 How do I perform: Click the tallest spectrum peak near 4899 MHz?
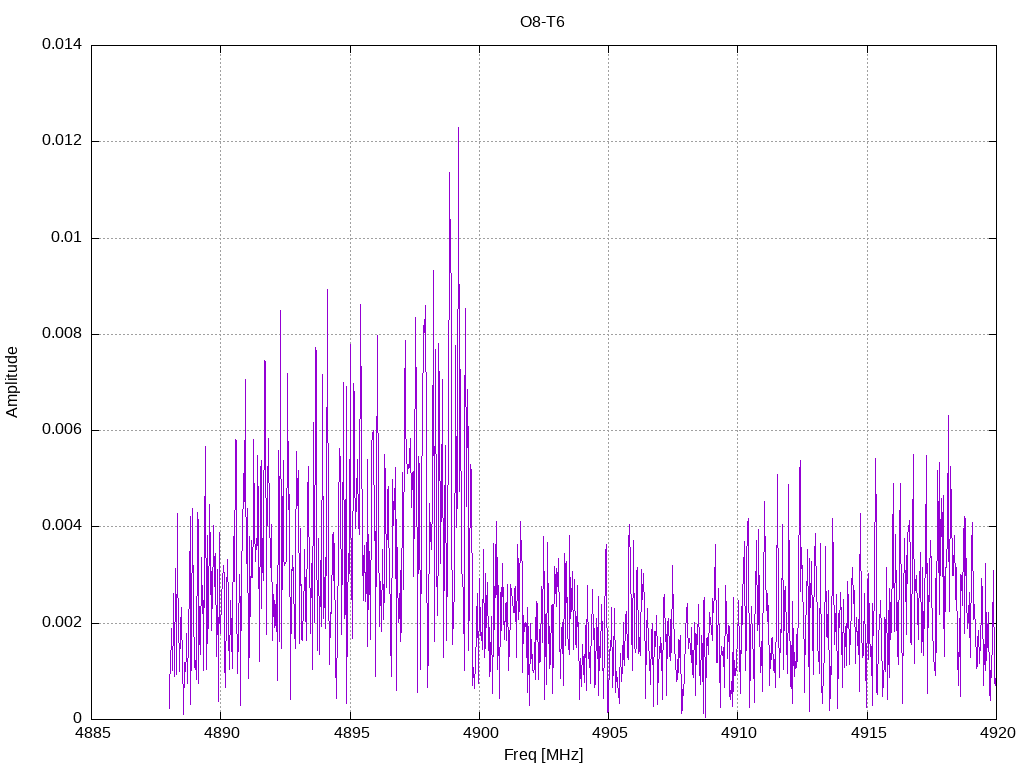(x=458, y=129)
